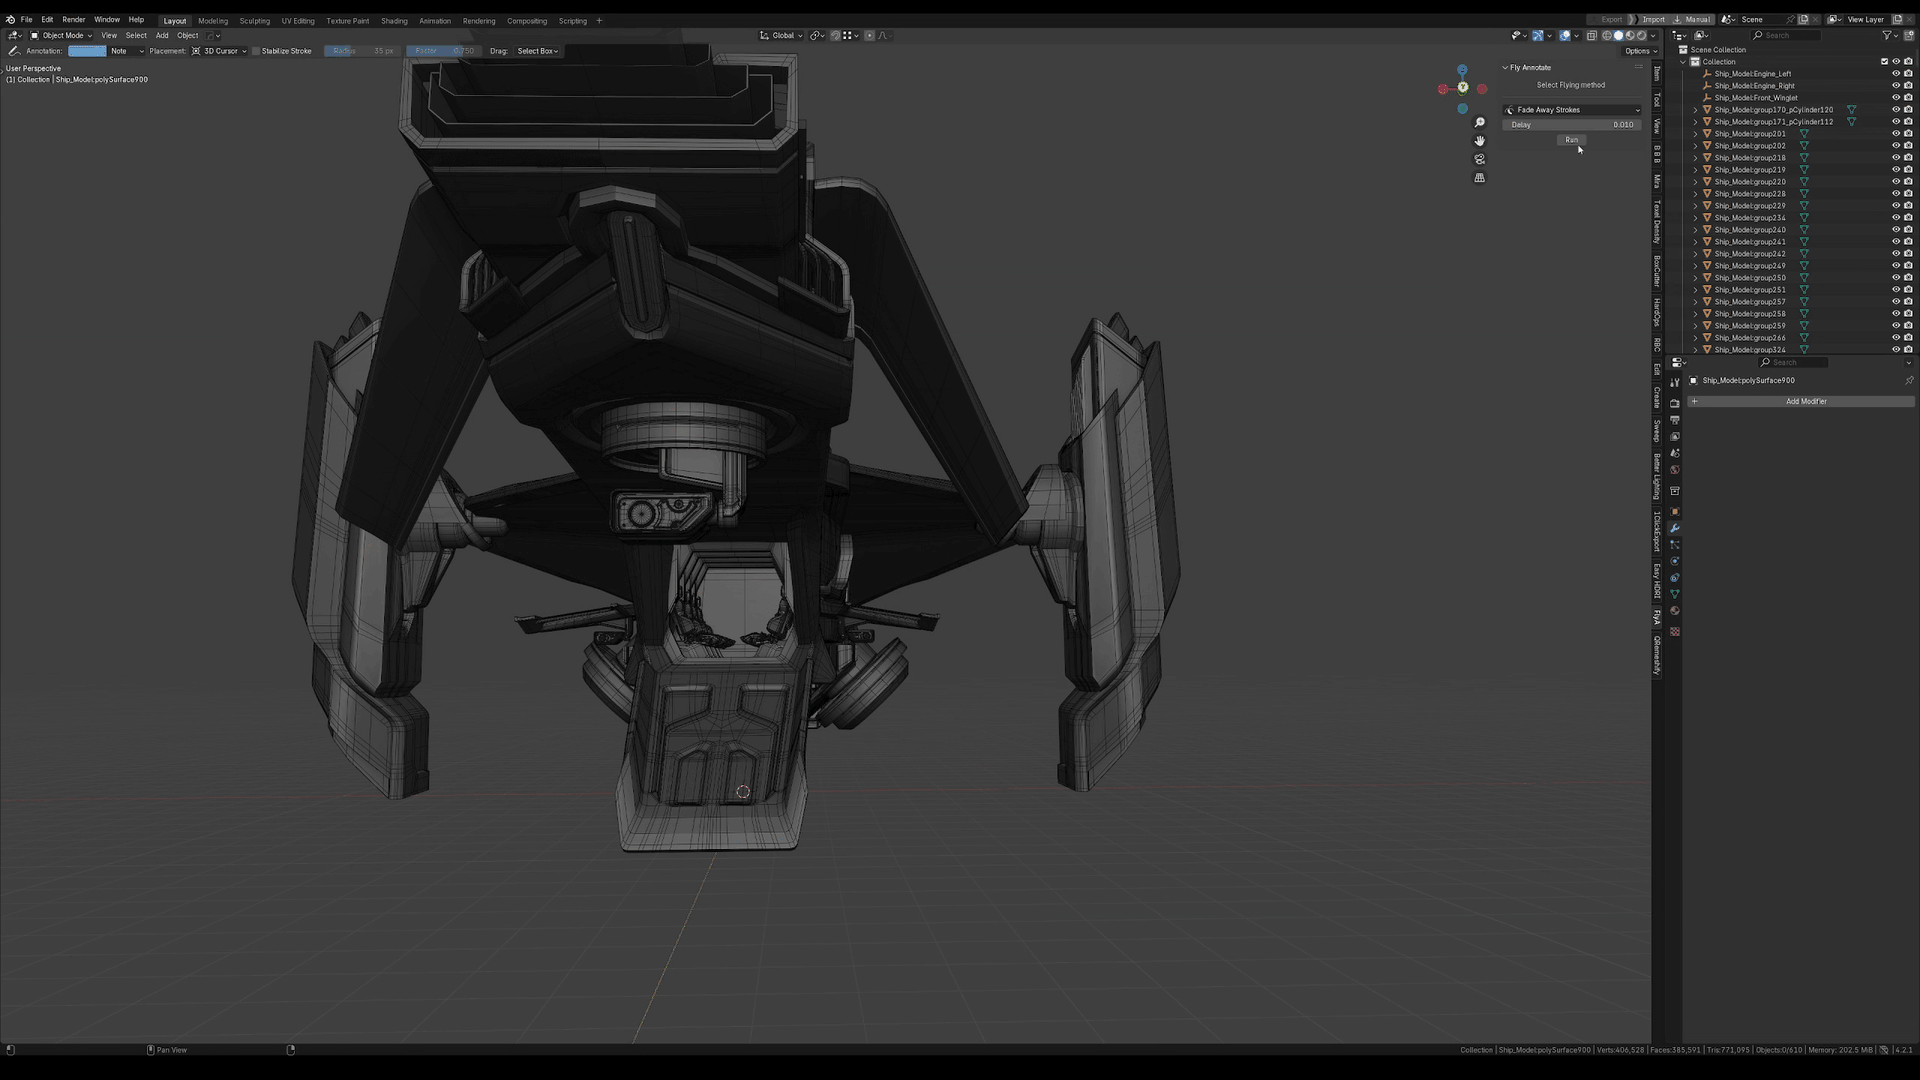This screenshot has width=1920, height=1080.
Task: Click the pan view hand icon
Action: tap(1480, 141)
